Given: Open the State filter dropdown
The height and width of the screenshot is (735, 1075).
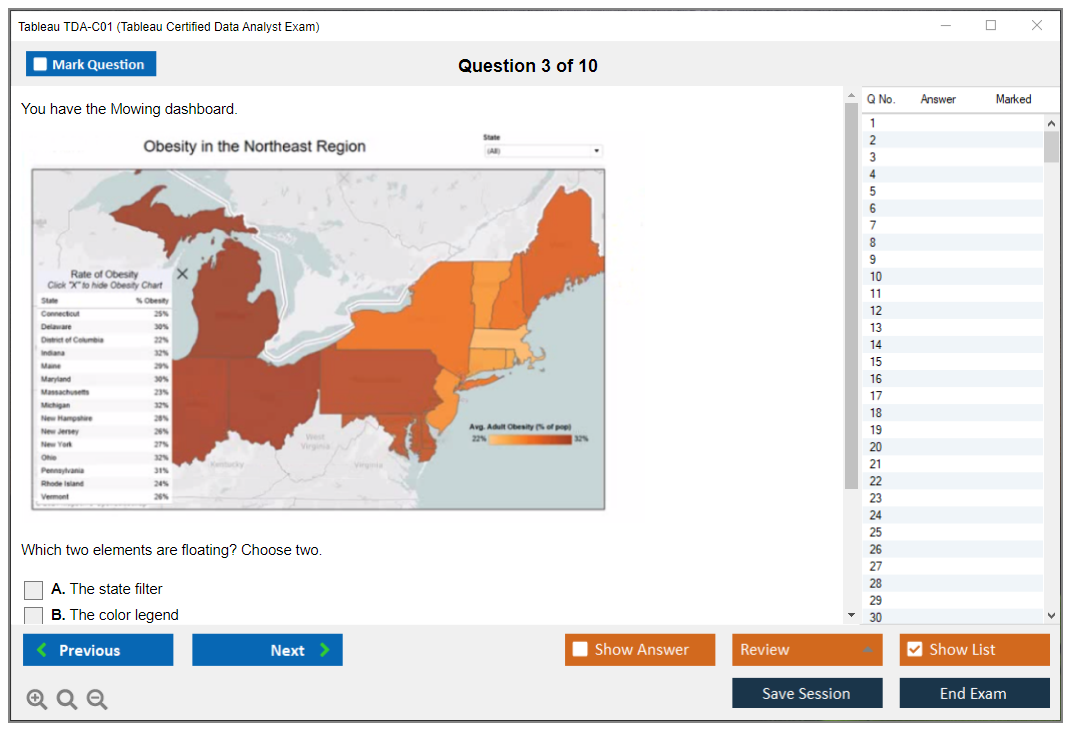Looking at the screenshot, I should click(543, 151).
